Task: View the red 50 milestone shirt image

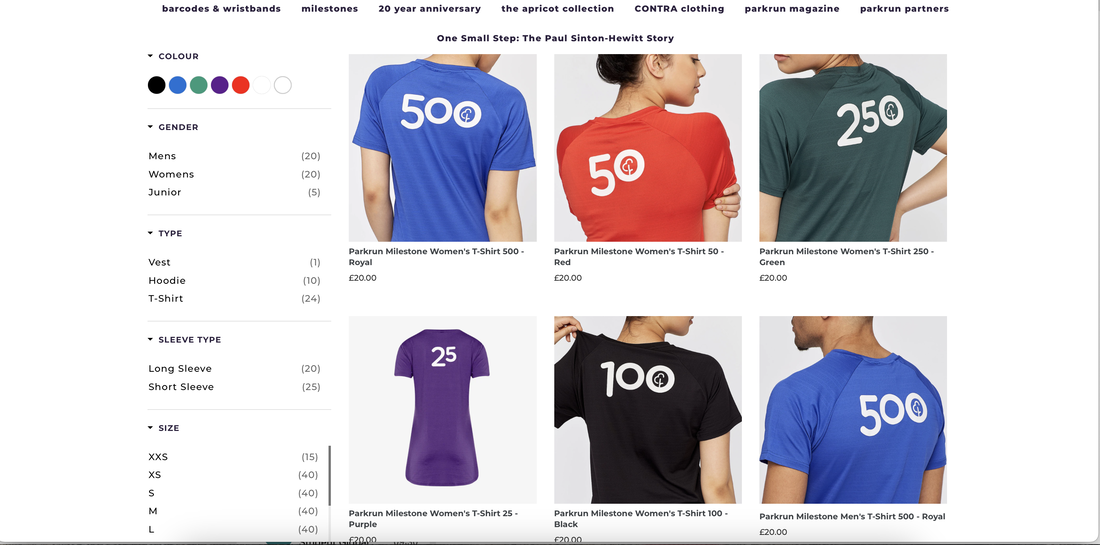Action: point(648,148)
